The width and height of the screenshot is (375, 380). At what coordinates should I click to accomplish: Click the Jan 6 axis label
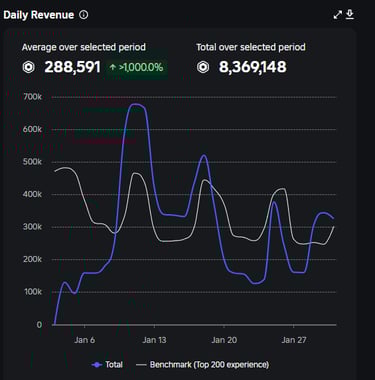tap(85, 340)
